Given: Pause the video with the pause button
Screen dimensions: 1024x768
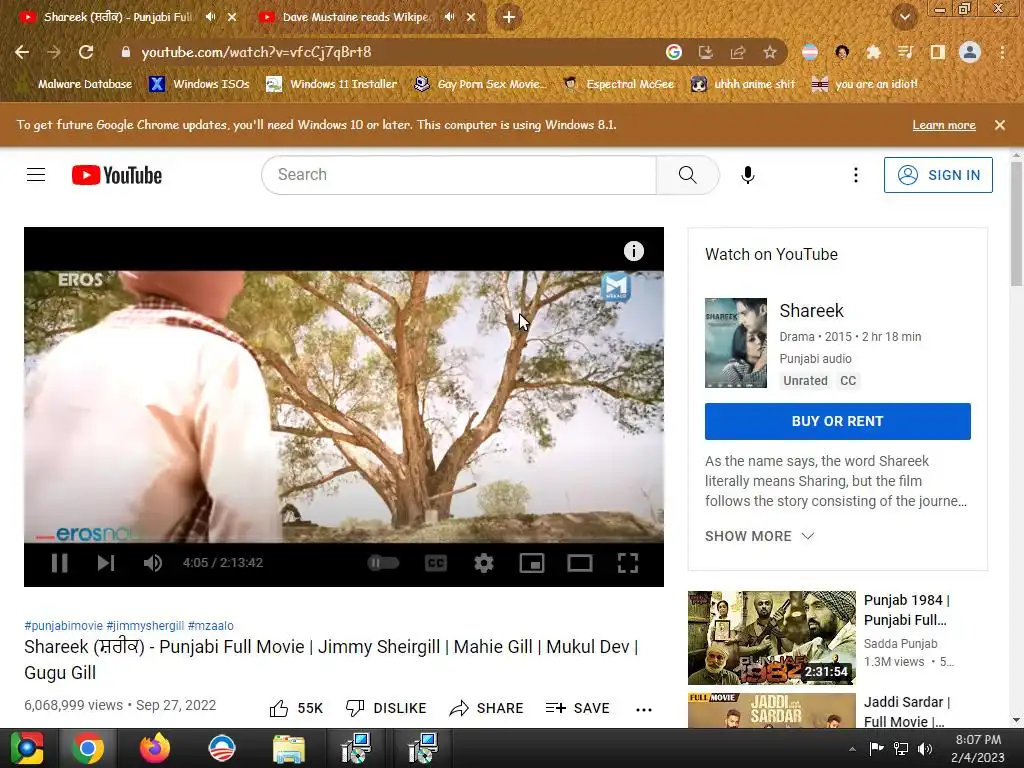Looking at the screenshot, I should coord(59,563).
